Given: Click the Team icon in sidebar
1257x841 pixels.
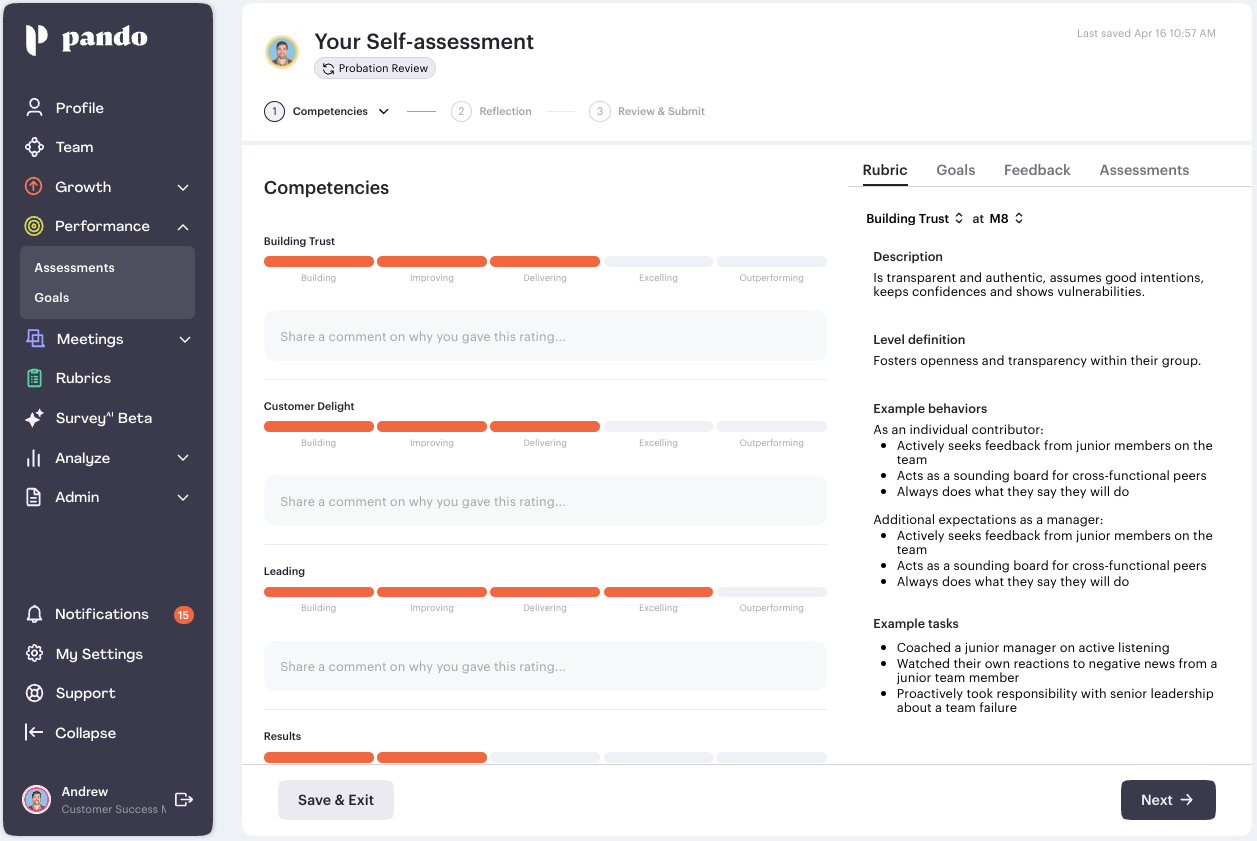Looking at the screenshot, I should (34, 147).
